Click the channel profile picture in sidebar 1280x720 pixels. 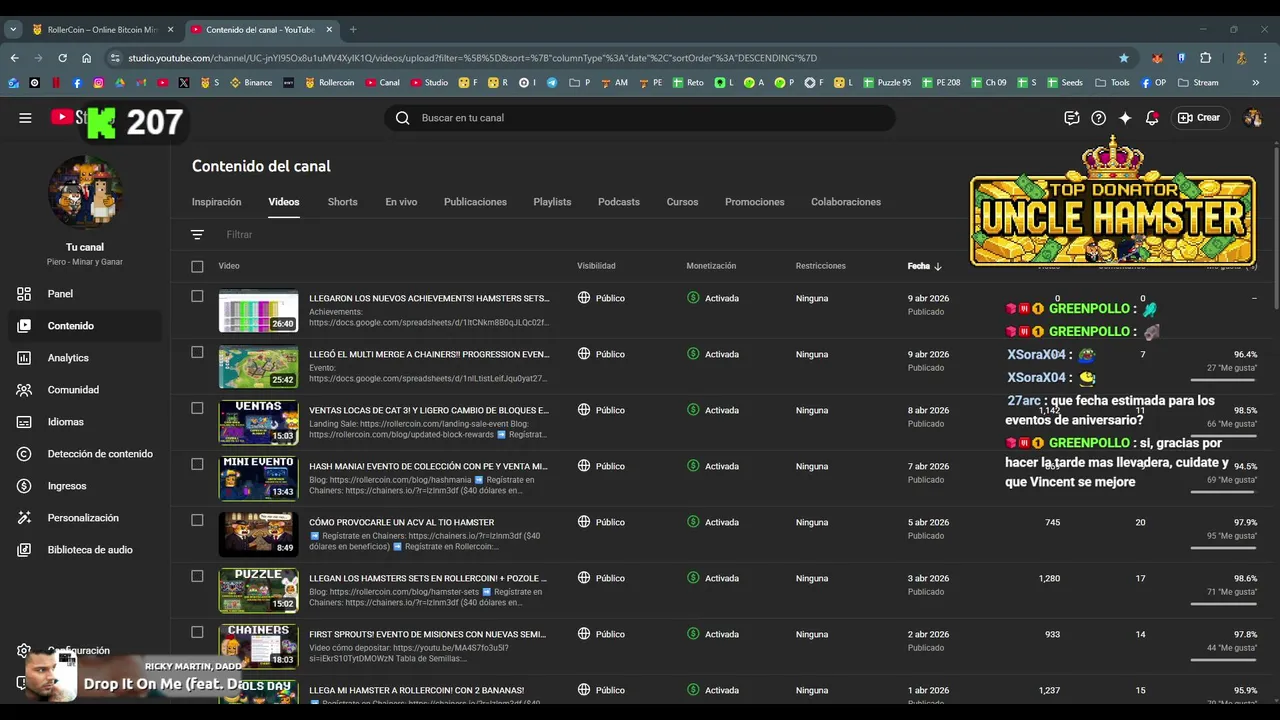tap(85, 193)
